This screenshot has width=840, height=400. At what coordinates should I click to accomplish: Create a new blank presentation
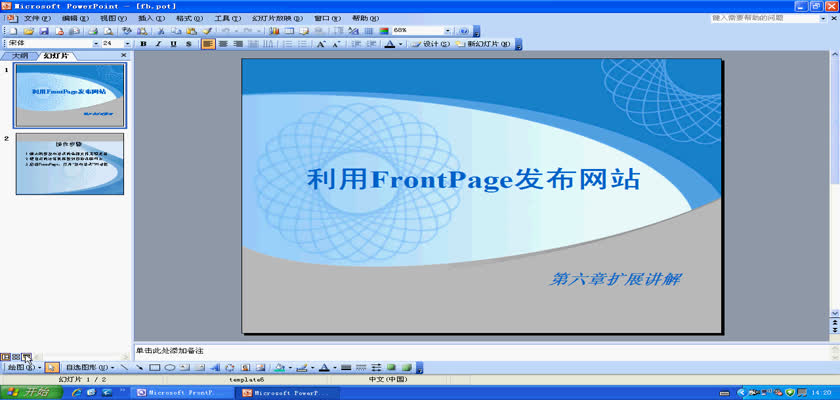click(x=13, y=31)
